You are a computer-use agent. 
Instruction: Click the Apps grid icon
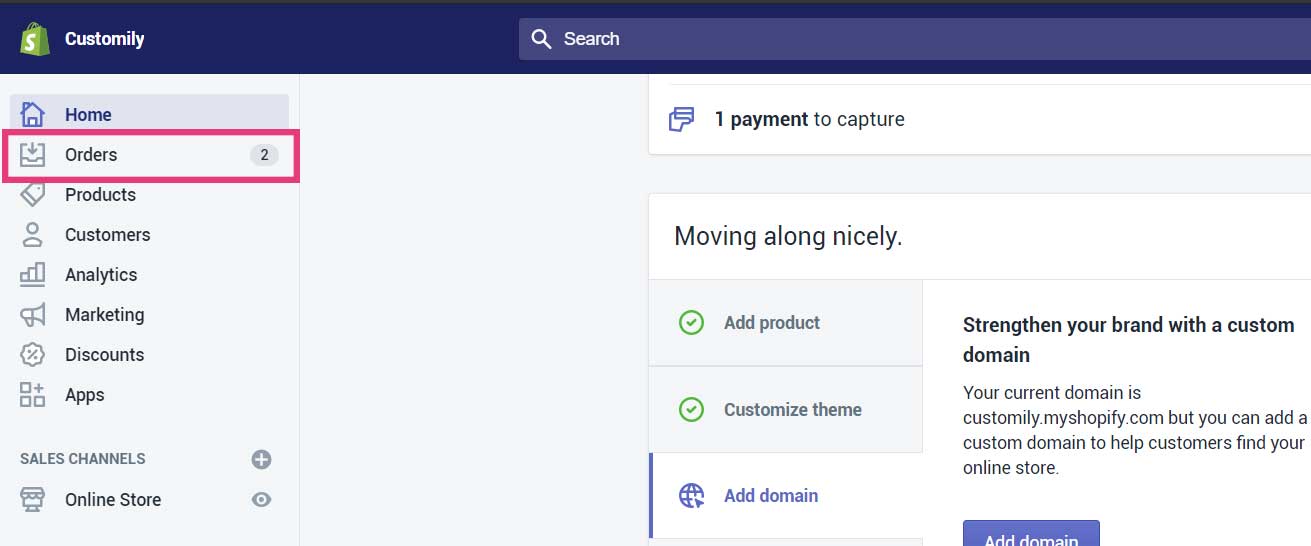point(33,395)
